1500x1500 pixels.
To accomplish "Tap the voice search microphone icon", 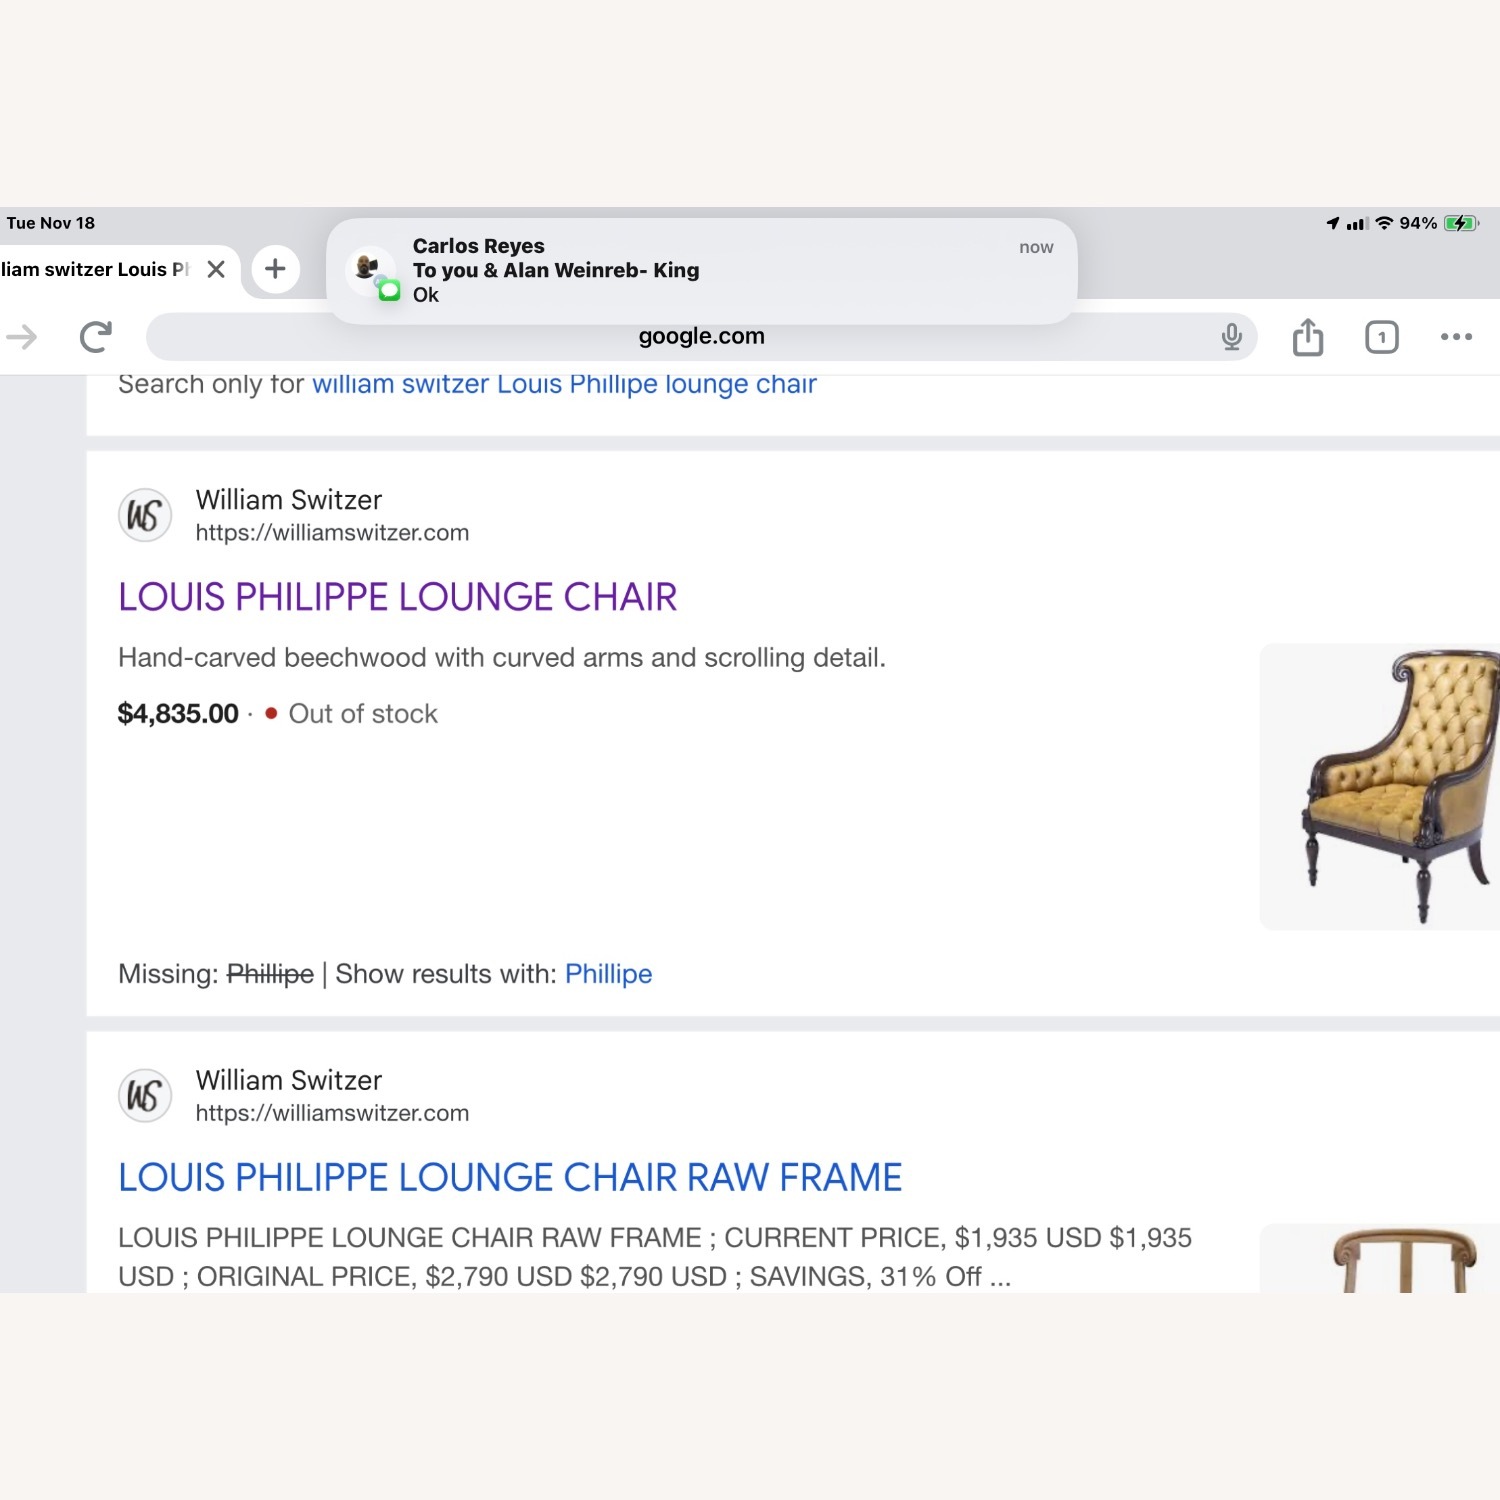I will pos(1232,336).
